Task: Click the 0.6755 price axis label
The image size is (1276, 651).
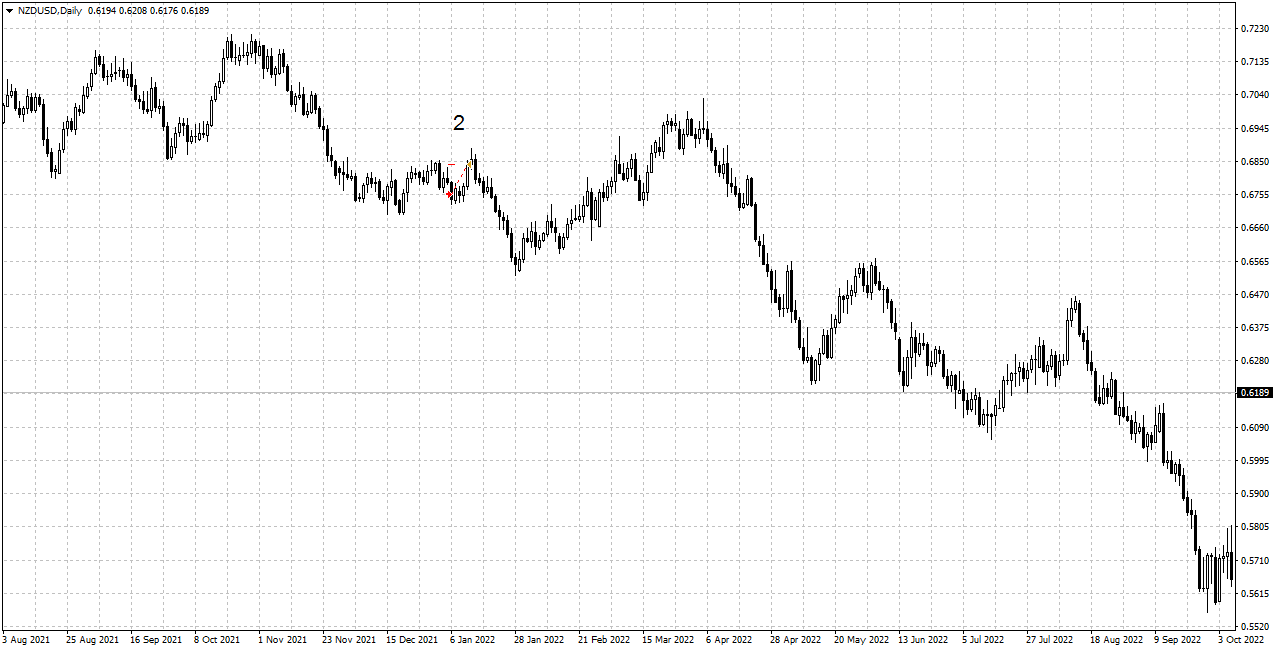Action: pos(1256,195)
